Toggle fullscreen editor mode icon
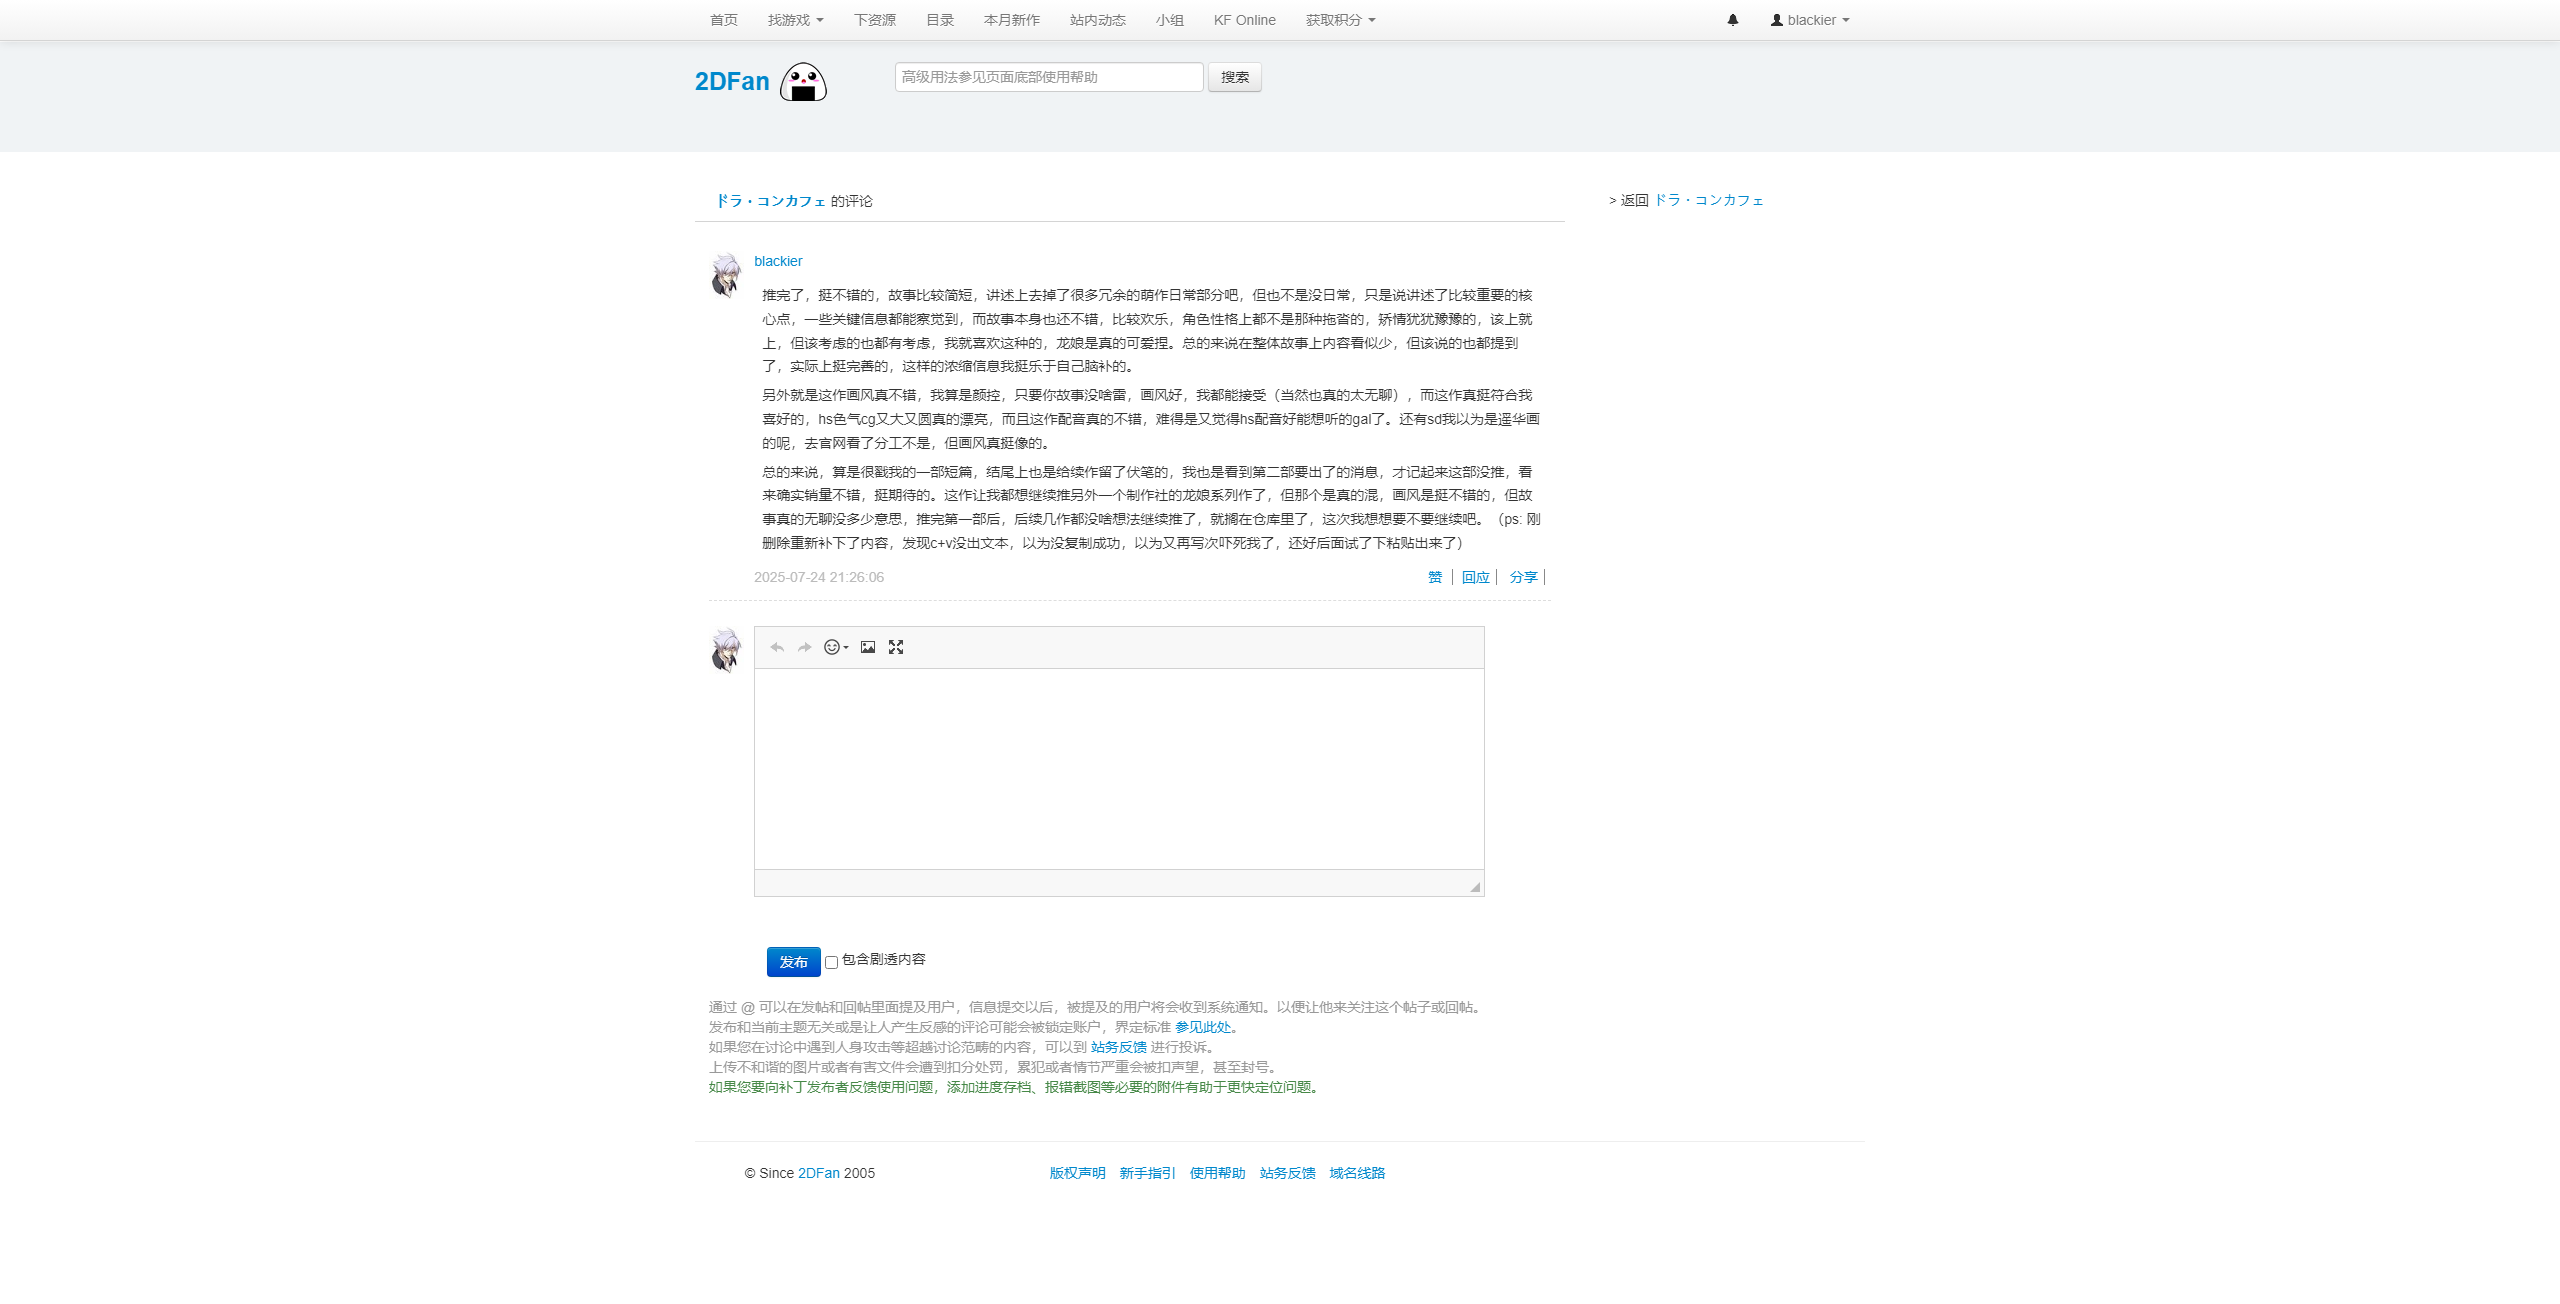 tap(896, 648)
